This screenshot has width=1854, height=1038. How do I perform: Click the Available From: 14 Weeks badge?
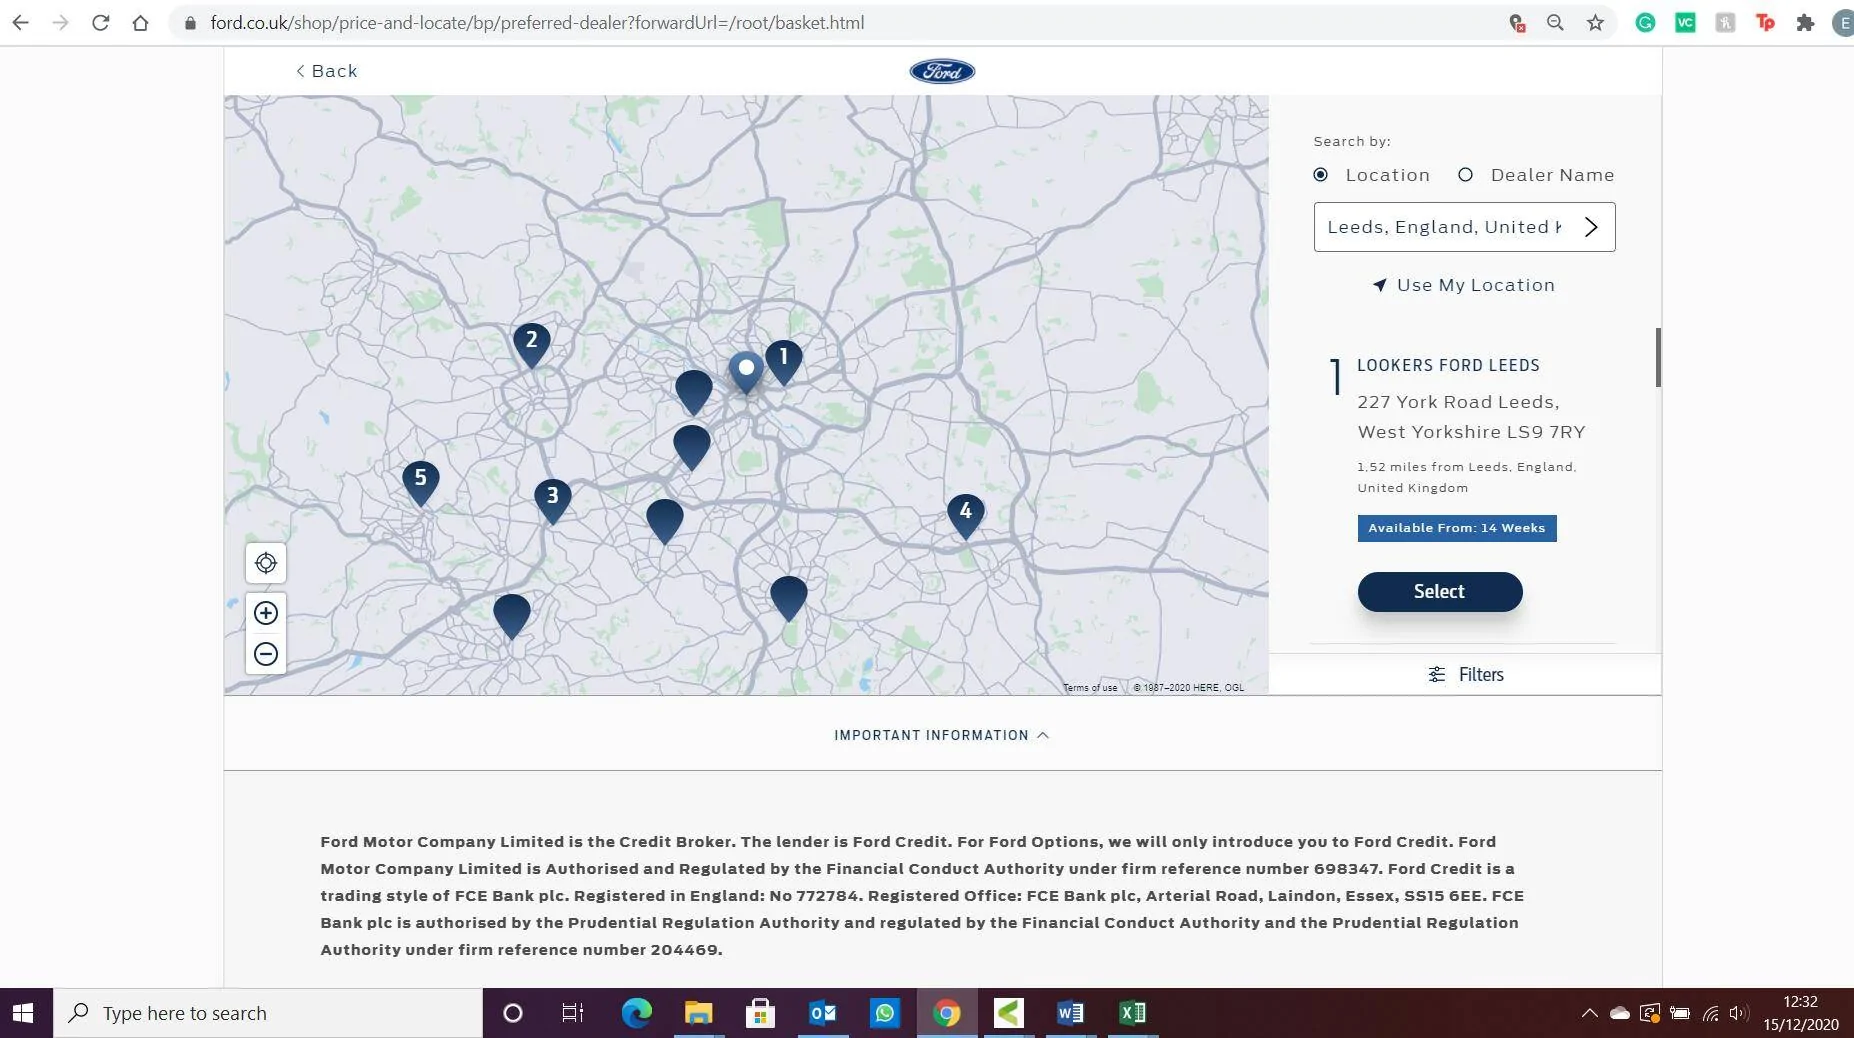coord(1457,528)
